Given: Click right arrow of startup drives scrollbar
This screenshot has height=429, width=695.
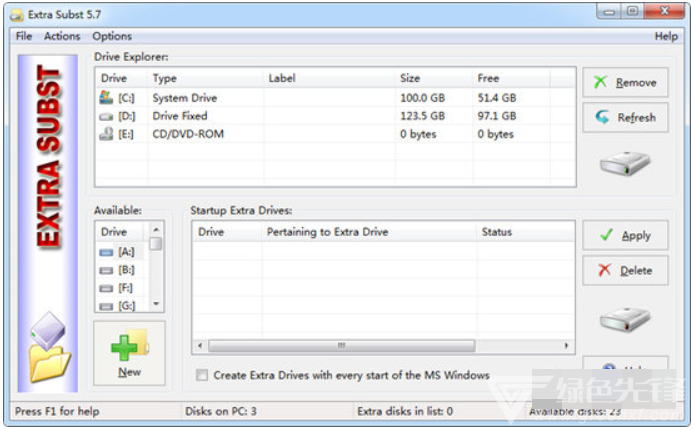Looking at the screenshot, I should point(566,345).
